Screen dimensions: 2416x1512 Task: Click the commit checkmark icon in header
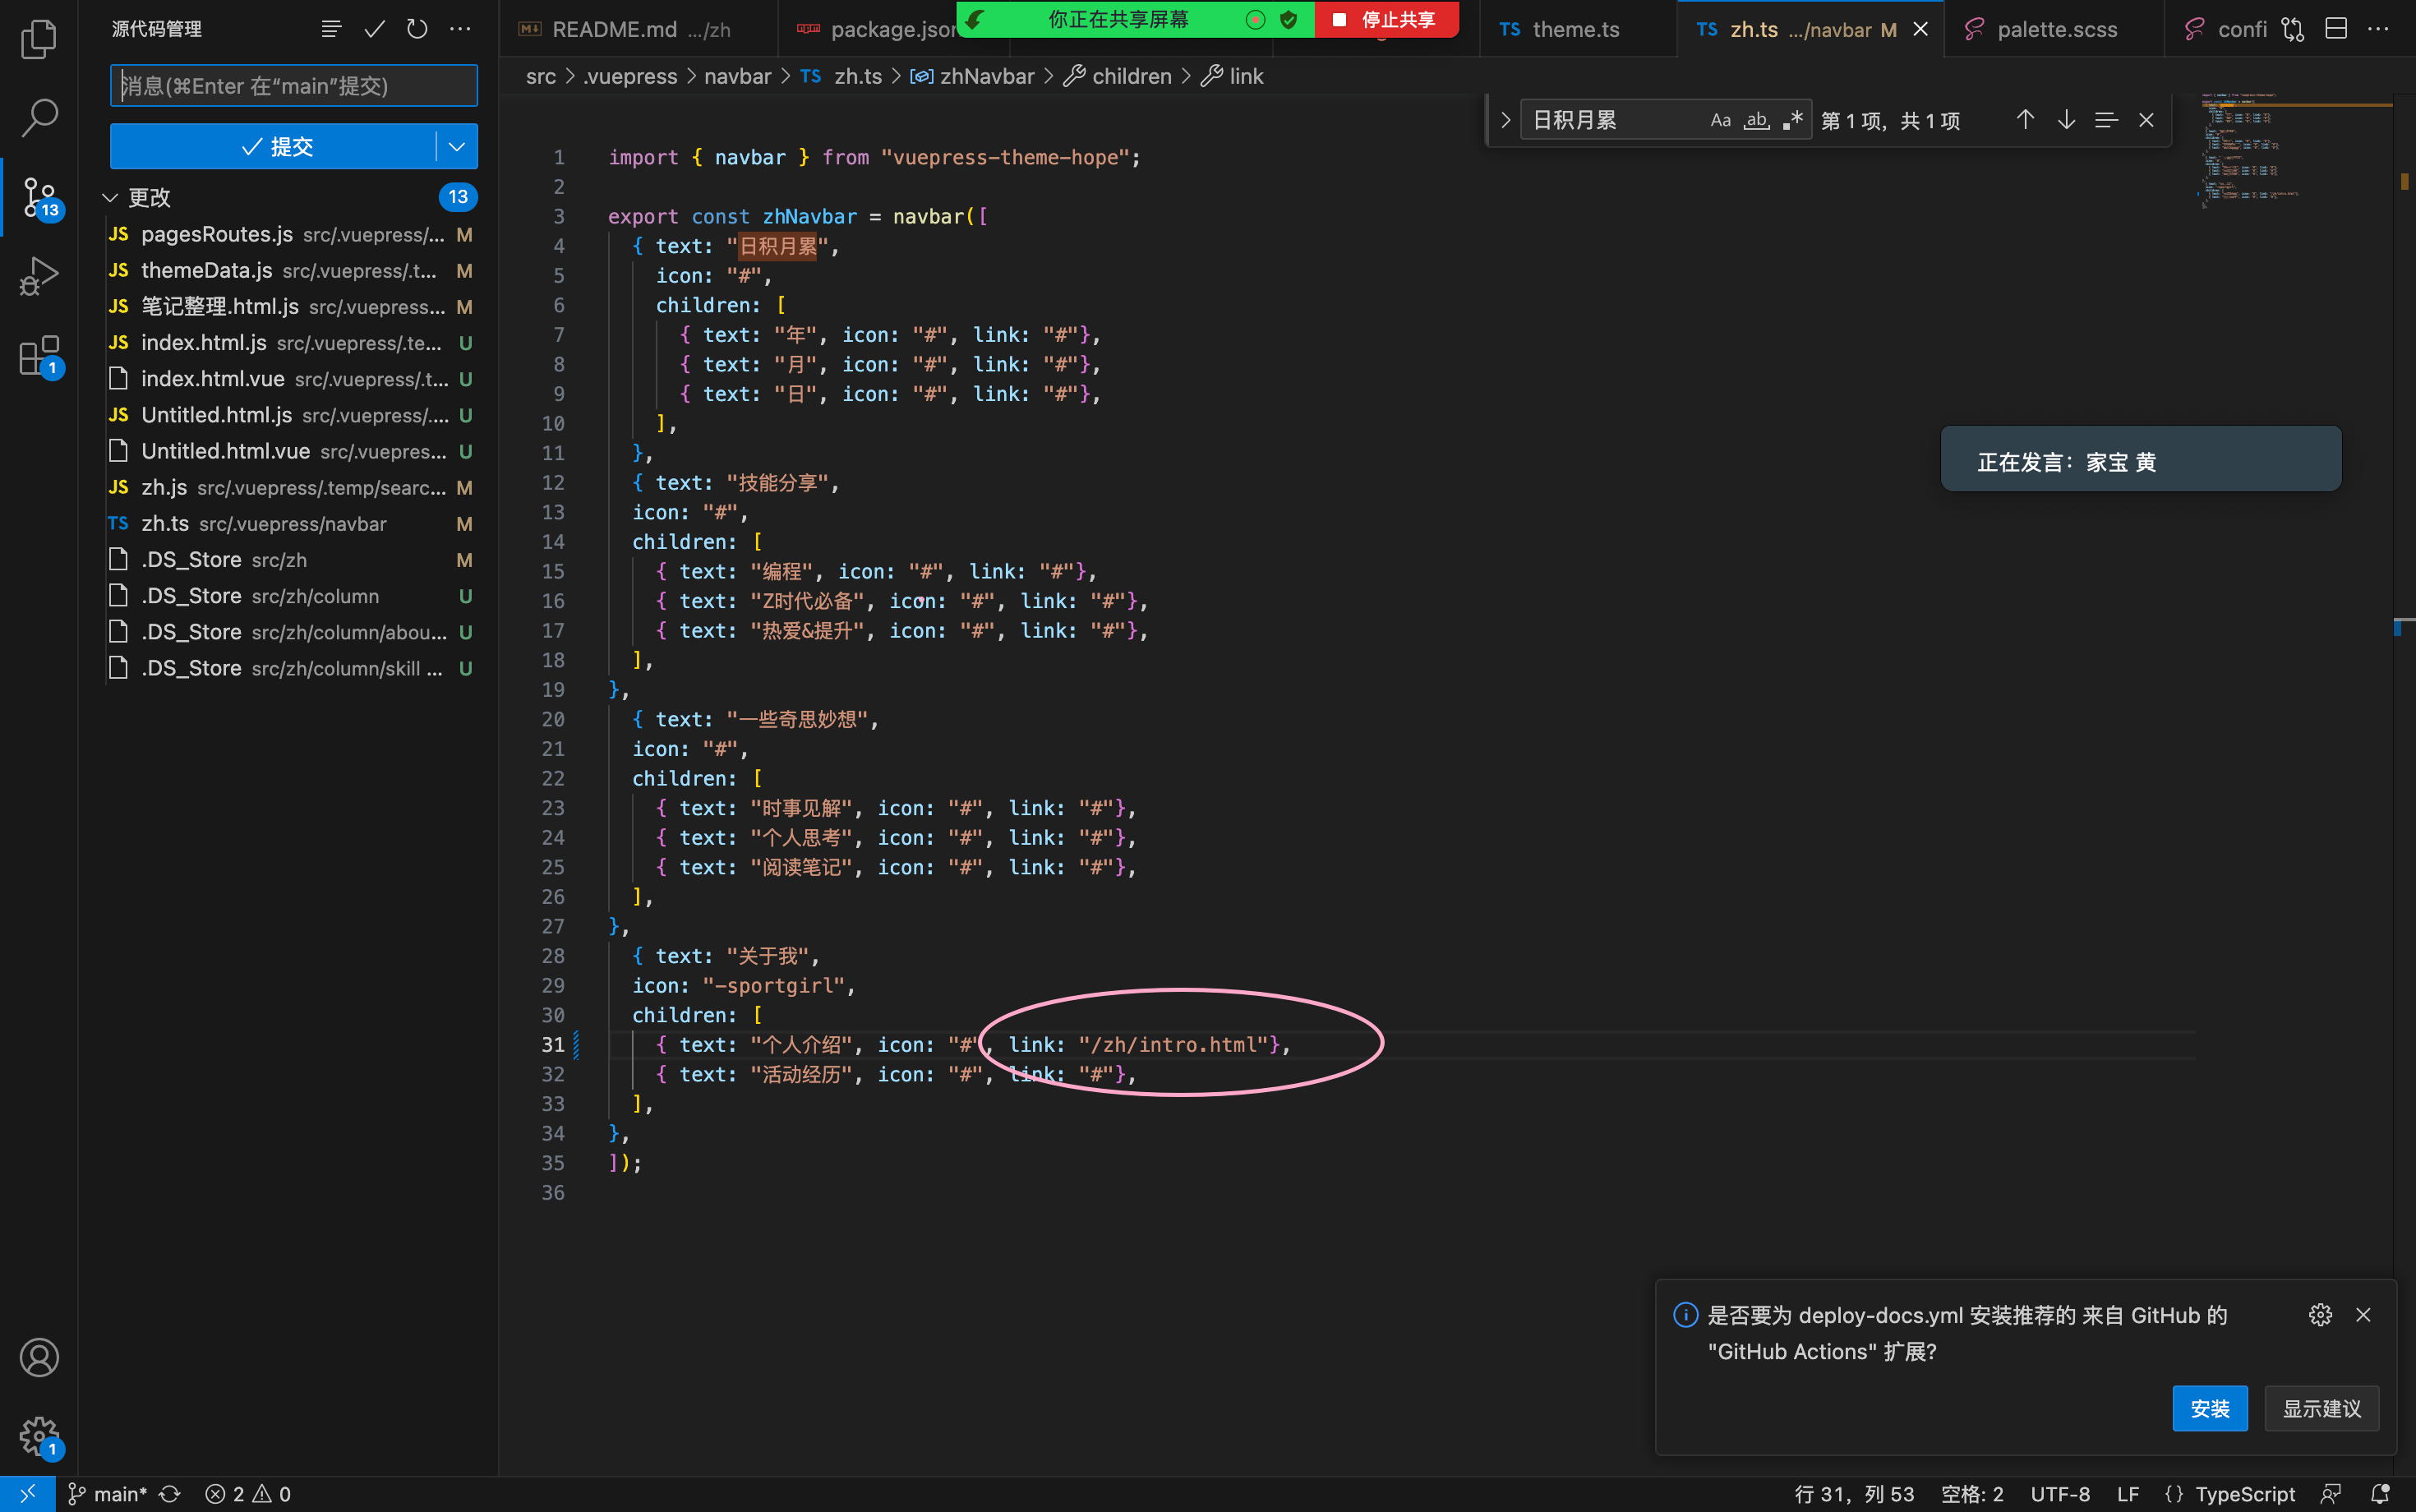(x=374, y=29)
